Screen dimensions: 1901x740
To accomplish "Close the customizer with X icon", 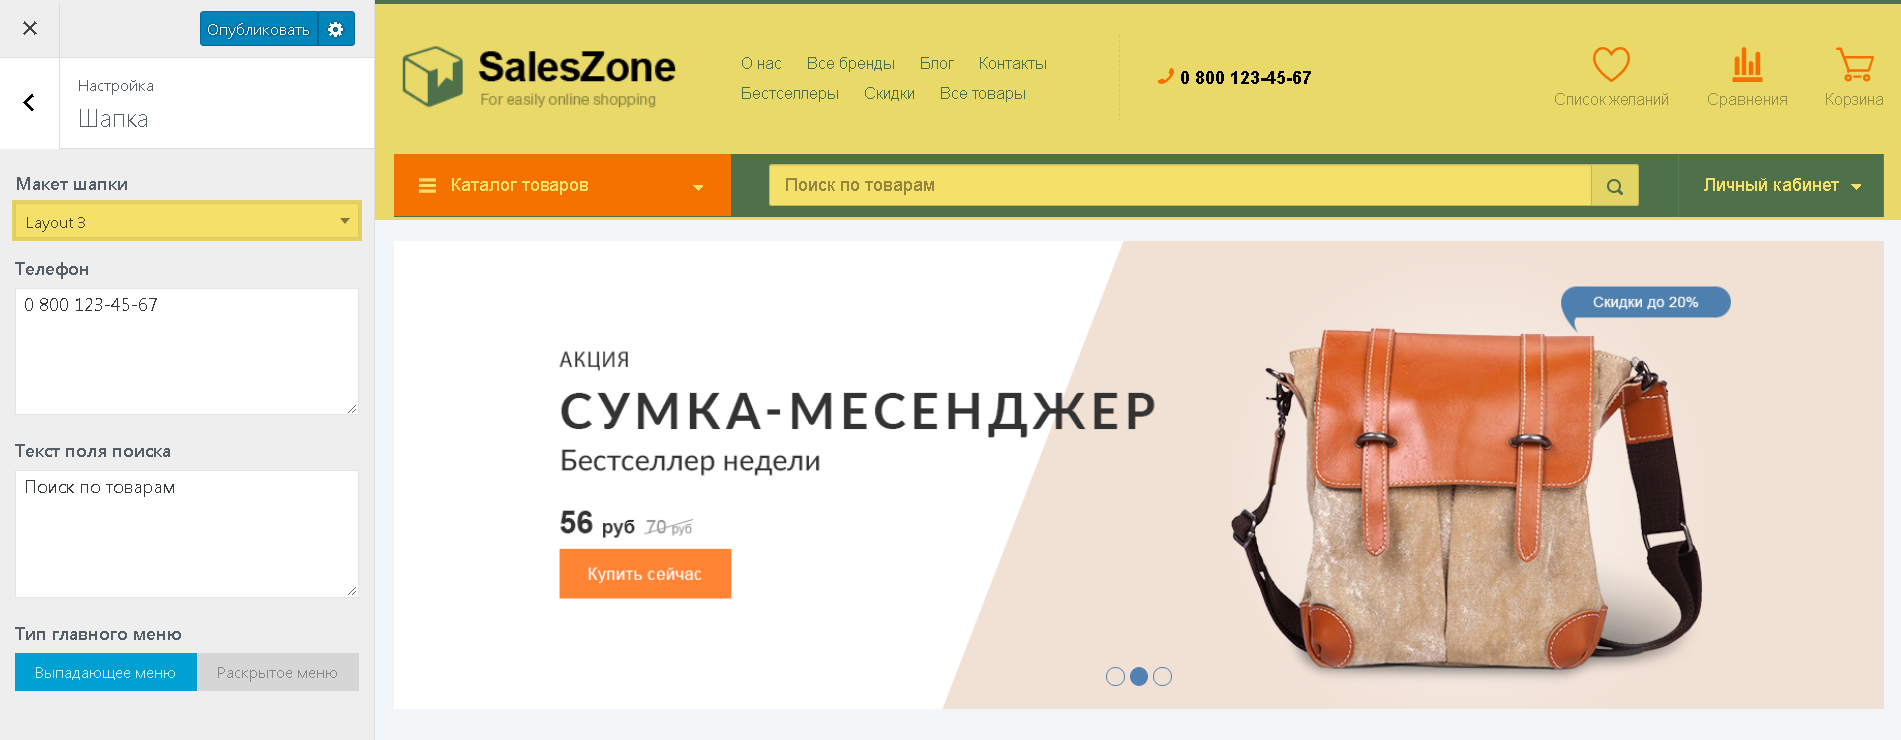I will (x=30, y=28).
